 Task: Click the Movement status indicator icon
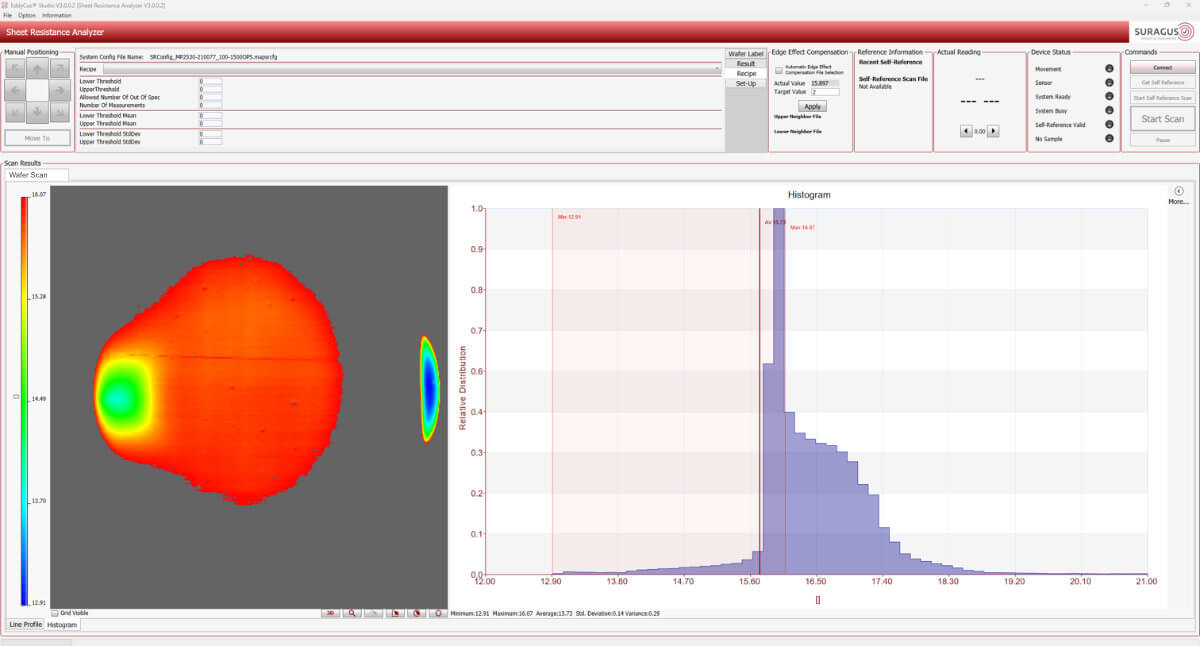pos(1109,69)
